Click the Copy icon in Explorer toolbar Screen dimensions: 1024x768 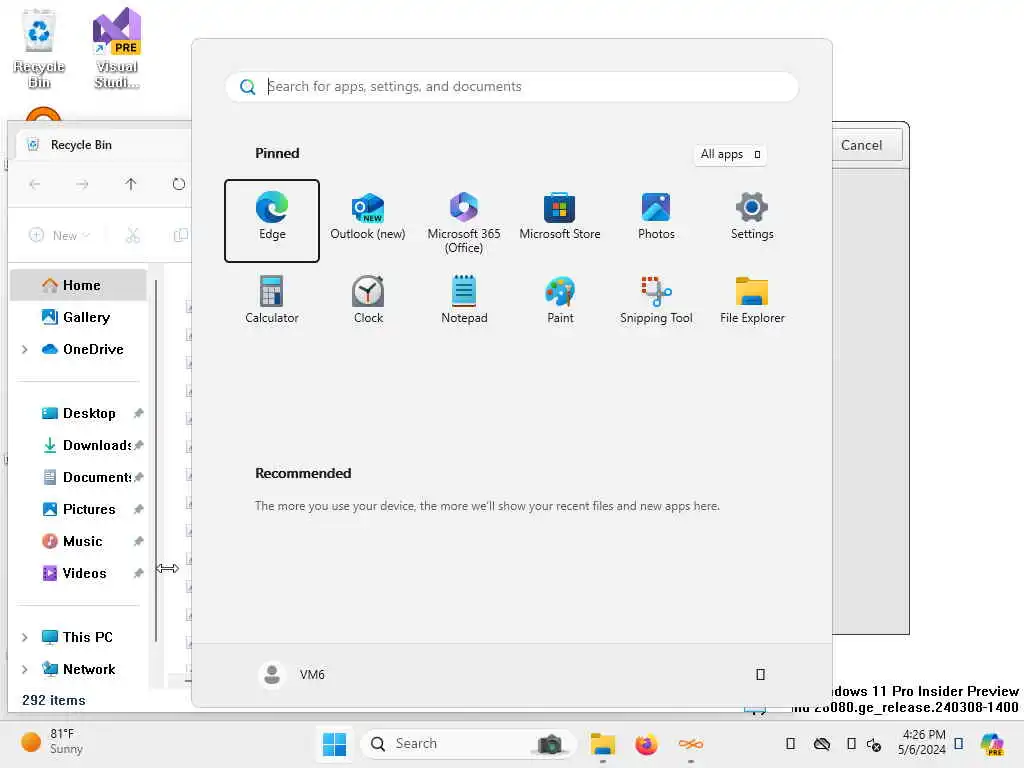[180, 235]
